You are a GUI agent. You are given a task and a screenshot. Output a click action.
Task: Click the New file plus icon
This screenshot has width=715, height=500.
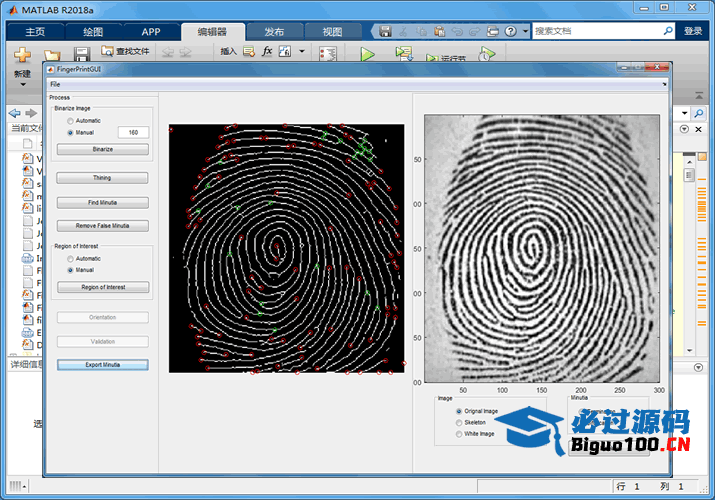[x=22, y=55]
